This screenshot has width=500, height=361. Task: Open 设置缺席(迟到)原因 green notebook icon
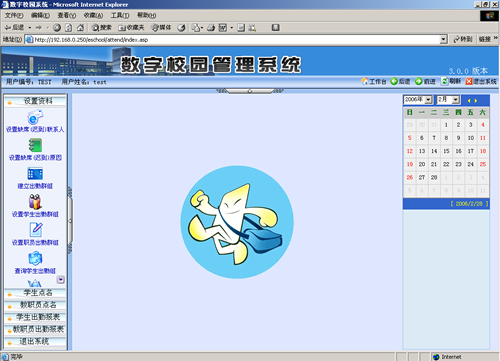tap(35, 145)
